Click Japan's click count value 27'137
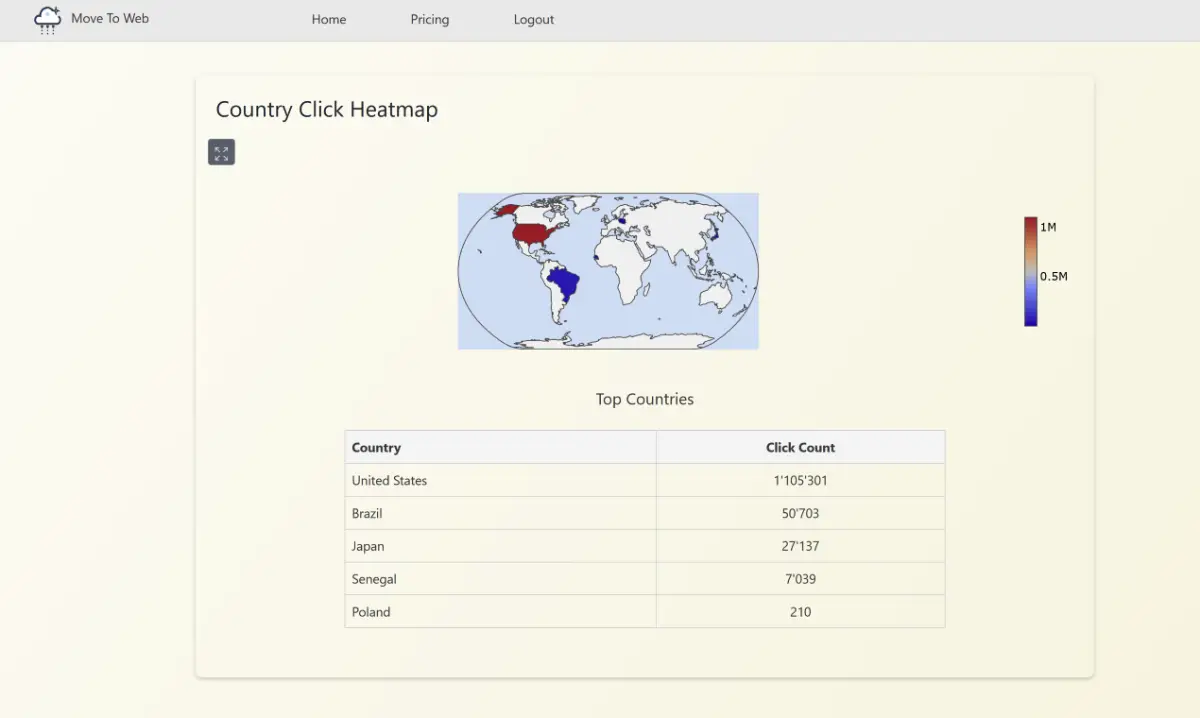Image resolution: width=1200 pixels, height=718 pixels. click(x=800, y=546)
